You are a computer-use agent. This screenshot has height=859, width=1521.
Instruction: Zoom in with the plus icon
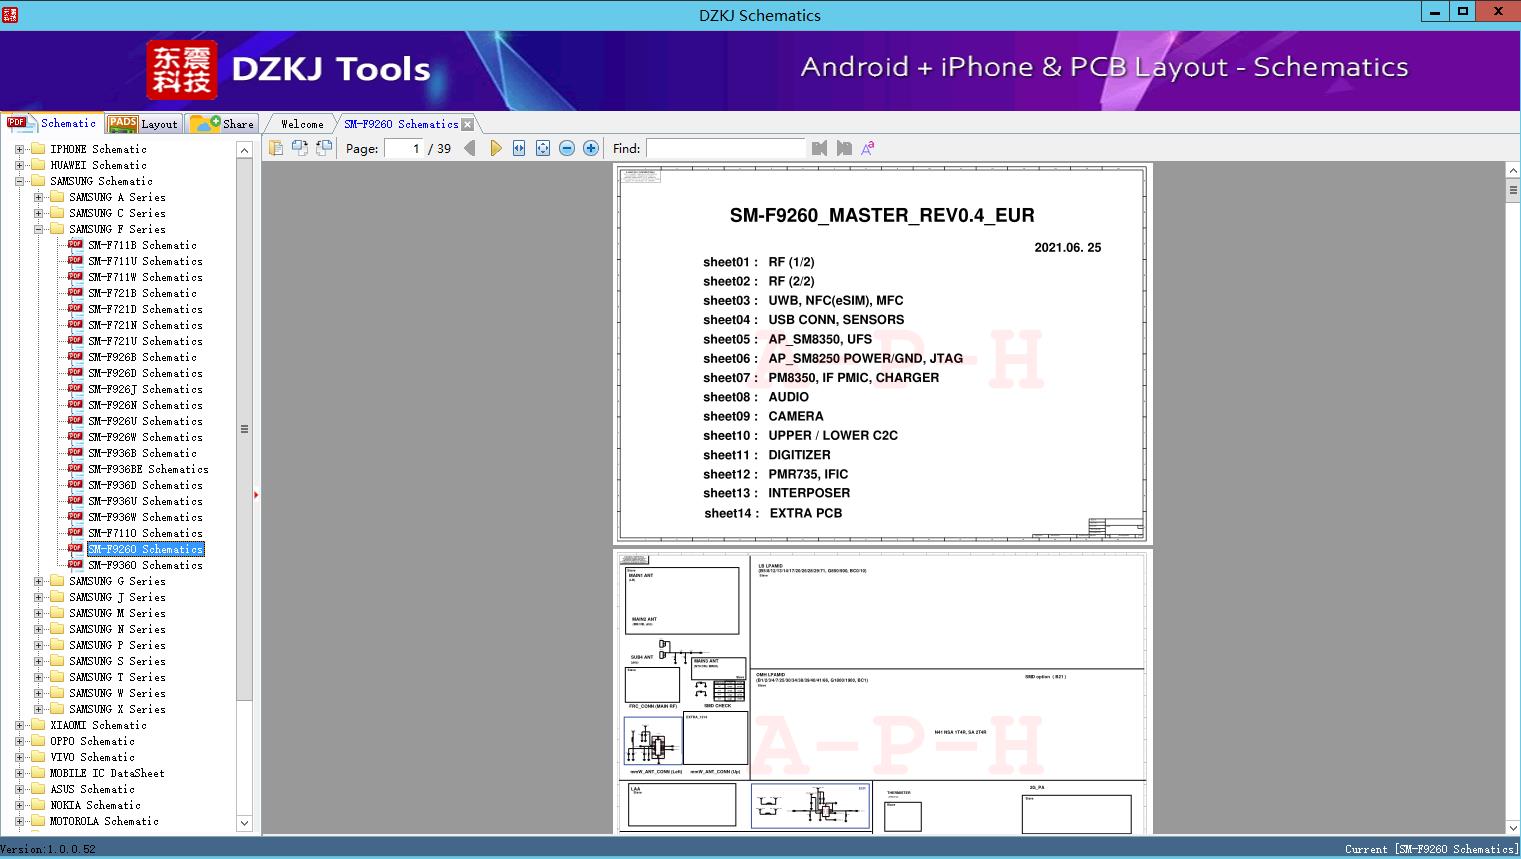(x=591, y=148)
